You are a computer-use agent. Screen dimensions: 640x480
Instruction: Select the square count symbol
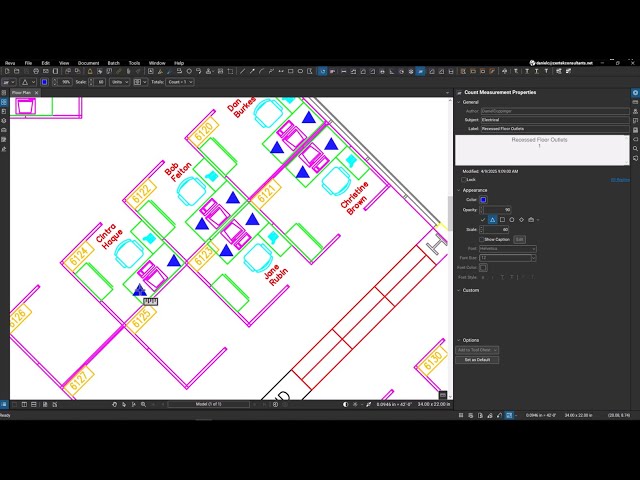(x=502, y=220)
